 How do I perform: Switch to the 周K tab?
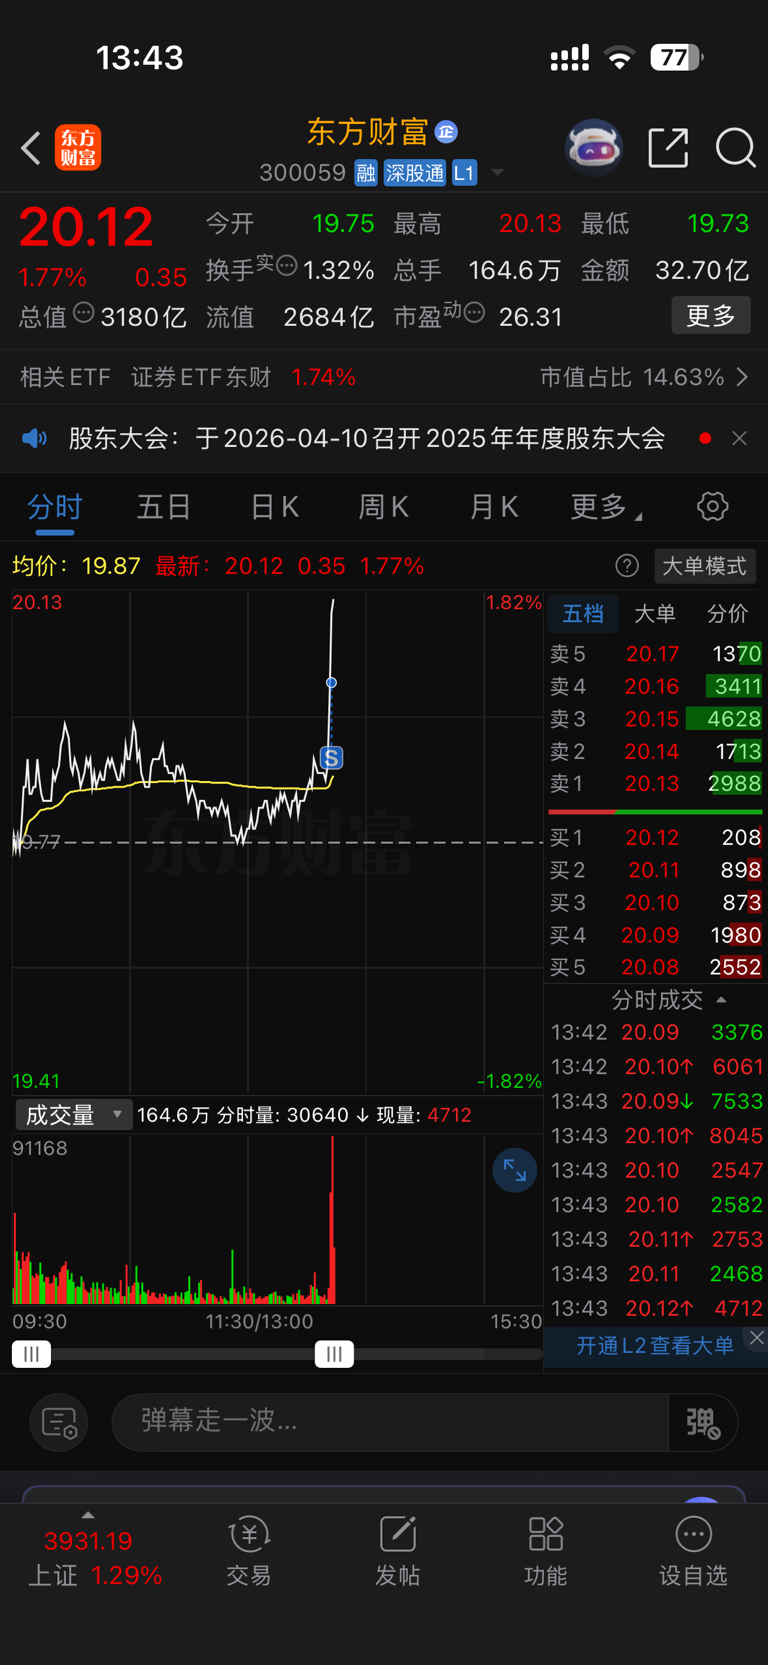click(384, 507)
